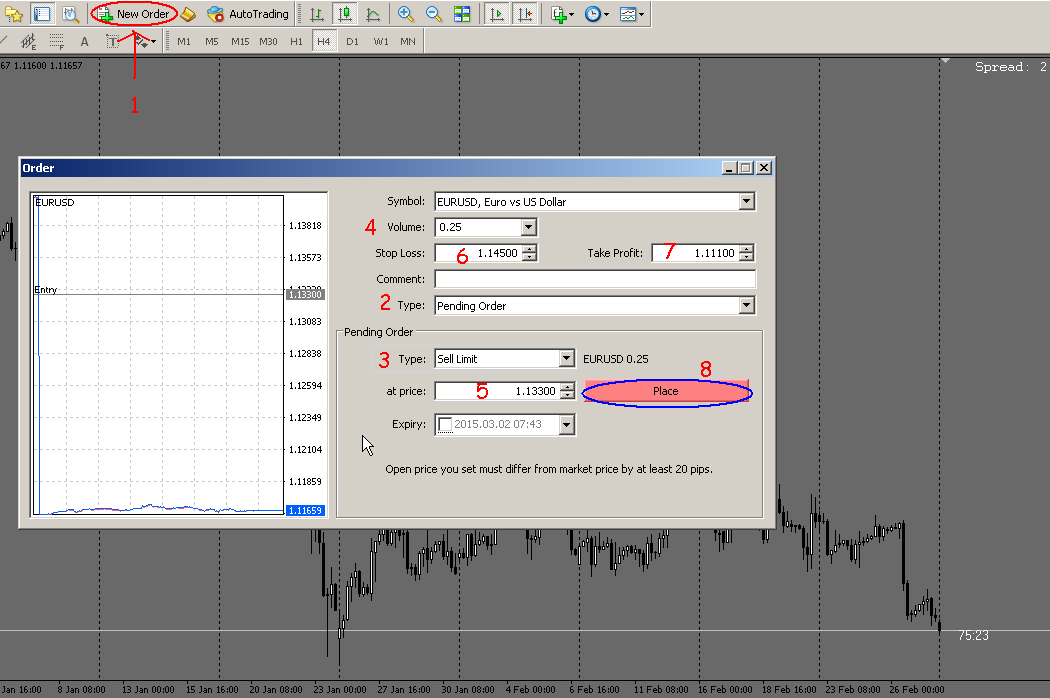Click into the Comment text field

pyautogui.click(x=595, y=279)
